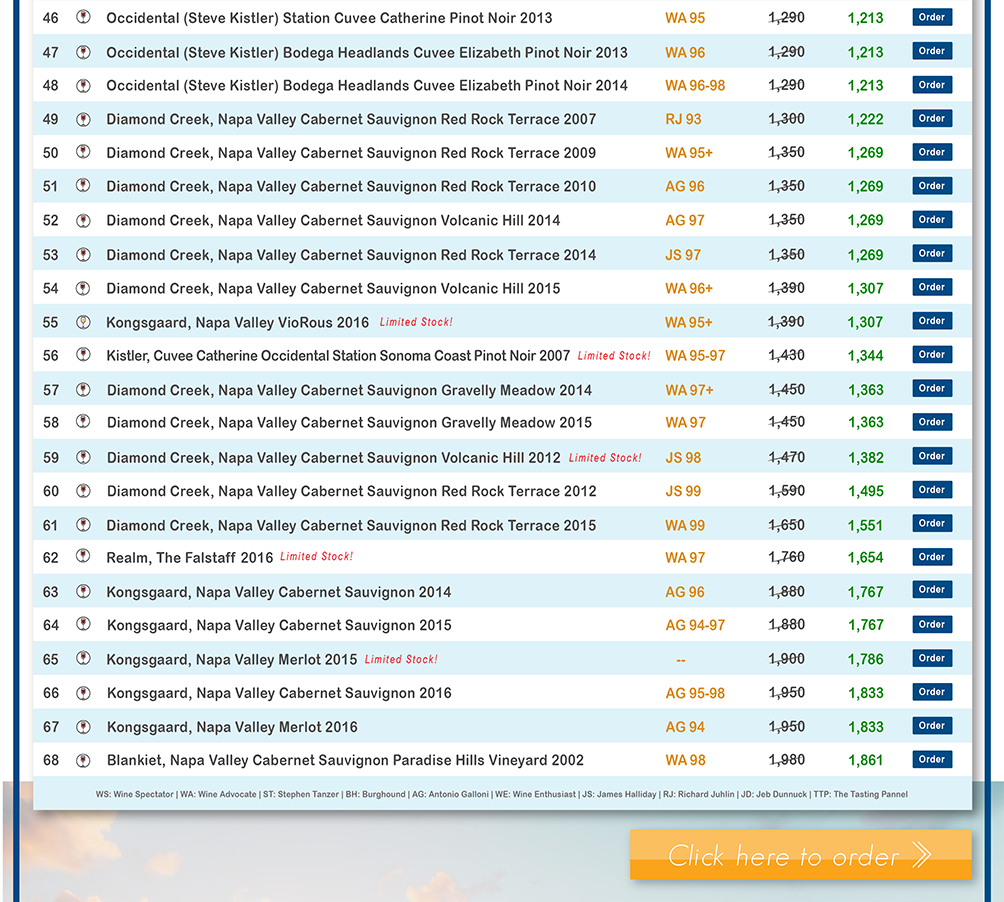Order Kongsgaard VioRous 2016
Viewport: 1004px width, 902px height.
point(932,321)
